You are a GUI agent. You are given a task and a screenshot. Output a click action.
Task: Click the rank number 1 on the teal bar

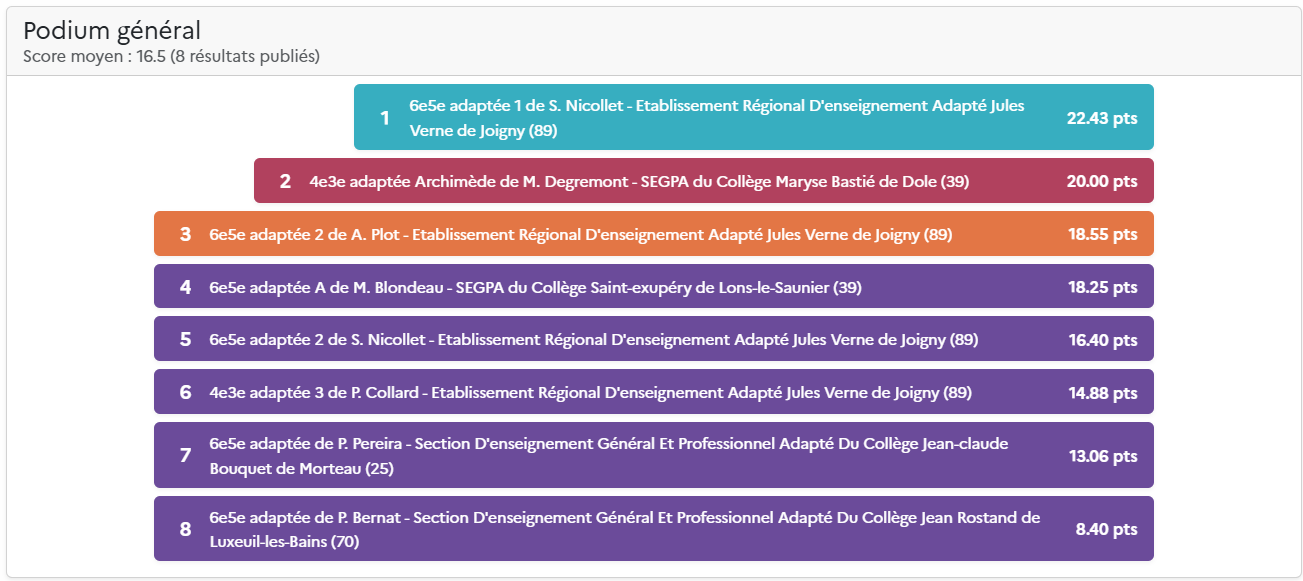click(385, 118)
